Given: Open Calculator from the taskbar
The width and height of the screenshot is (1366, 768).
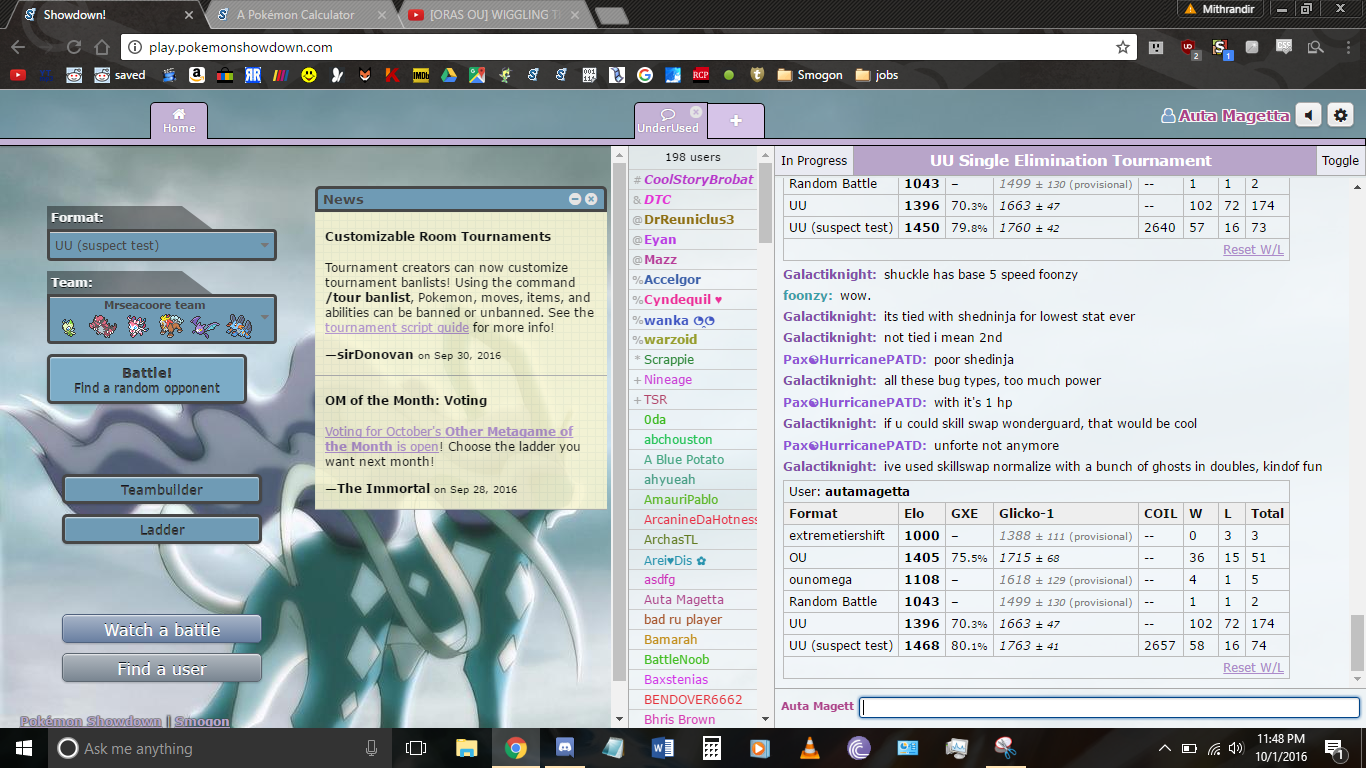Looking at the screenshot, I should click(x=711, y=747).
